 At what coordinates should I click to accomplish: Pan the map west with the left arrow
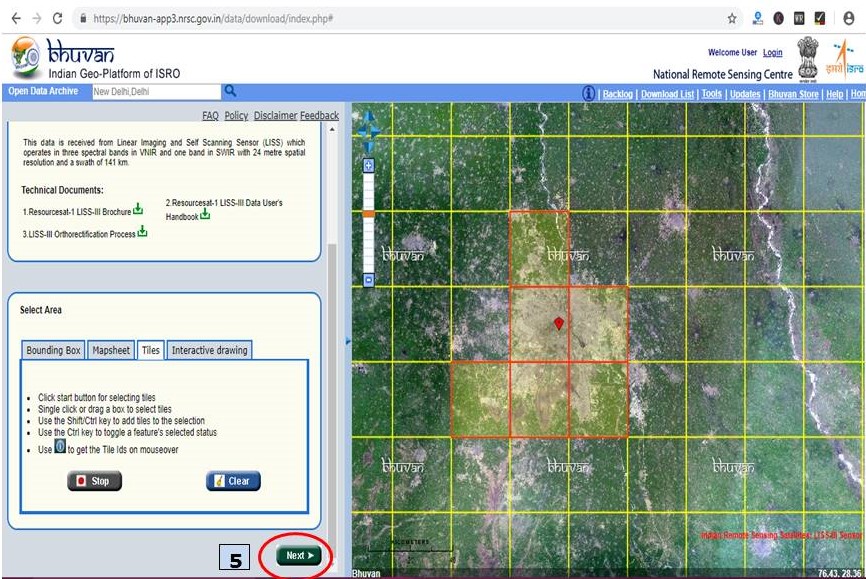(x=362, y=131)
